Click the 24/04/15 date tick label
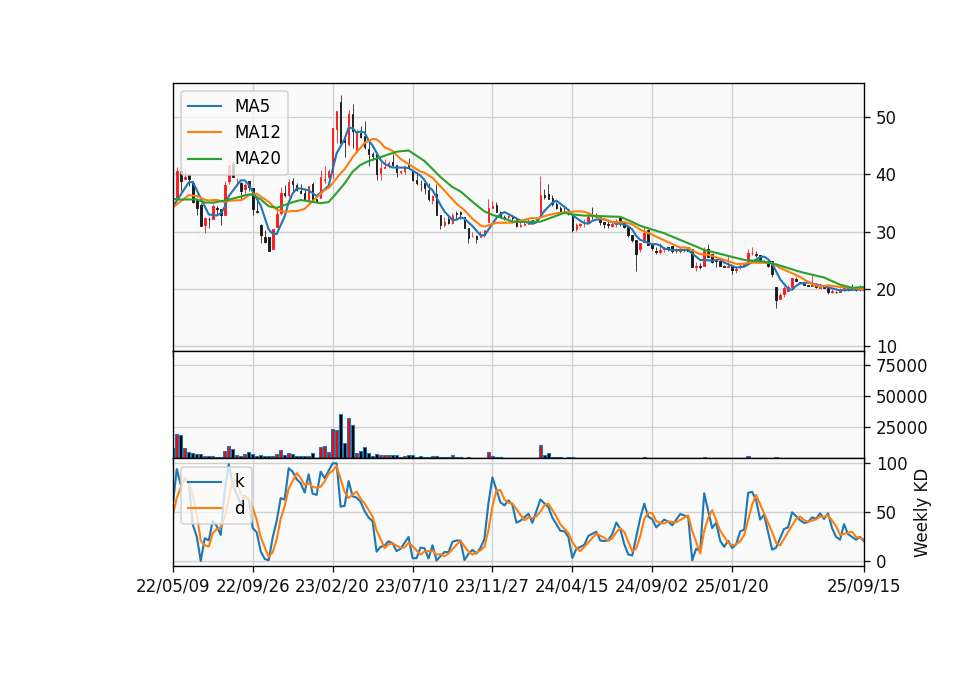Screen dimensions: 960x690 click(572, 586)
